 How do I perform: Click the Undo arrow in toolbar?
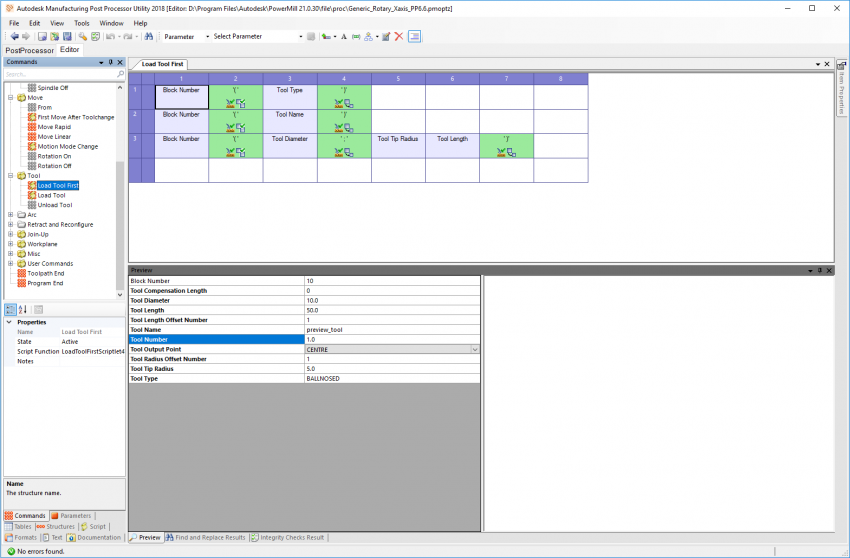109,36
